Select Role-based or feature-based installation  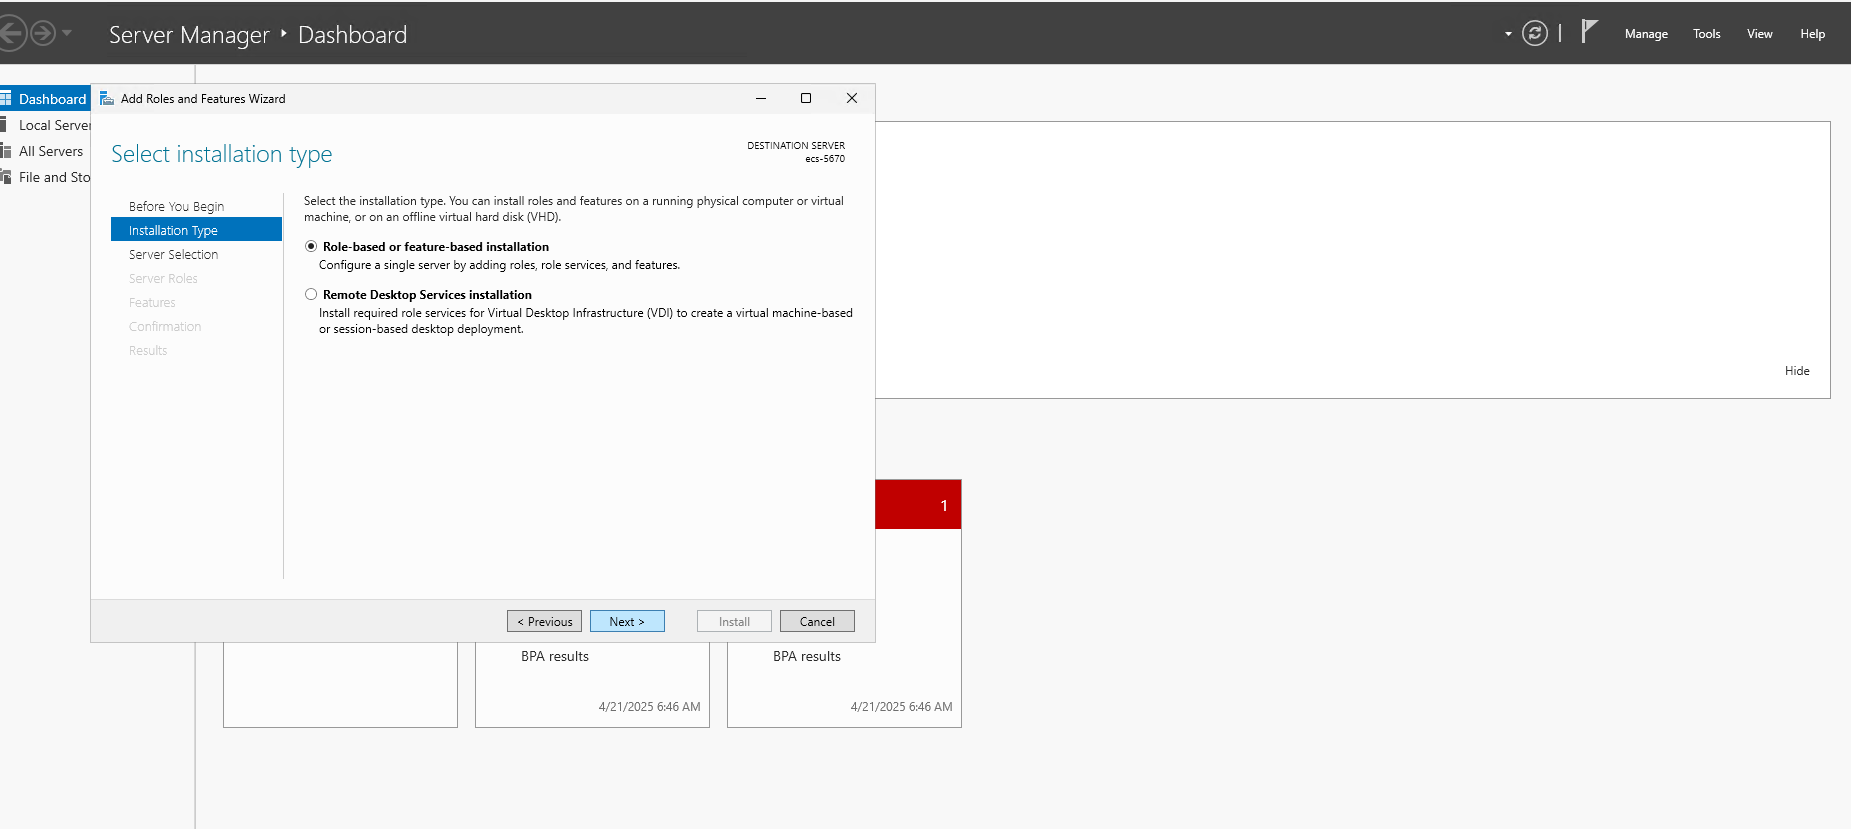(x=311, y=246)
